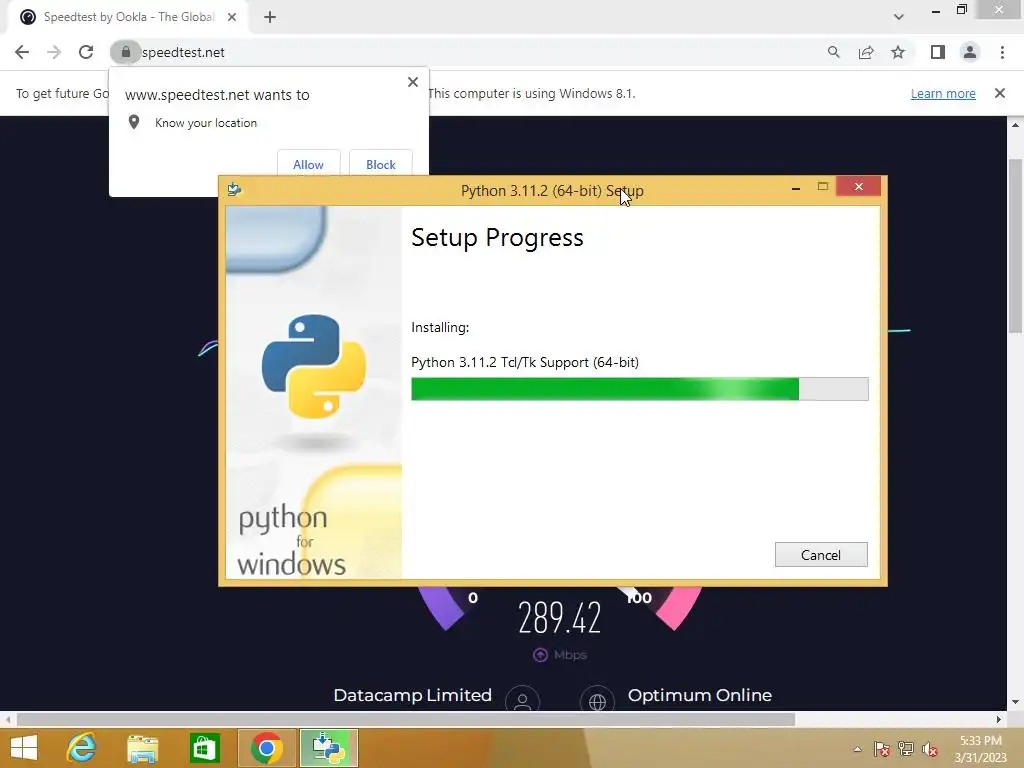The image size is (1024, 768).
Task: Click the scroll down arrow of page
Action: click(x=1015, y=703)
